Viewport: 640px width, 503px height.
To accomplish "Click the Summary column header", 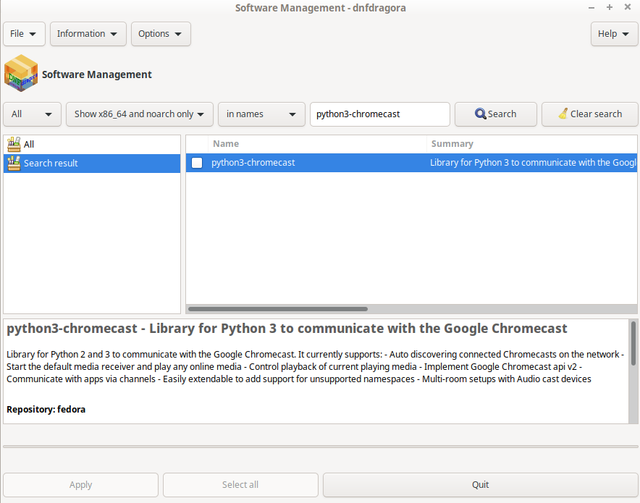I will coord(531,144).
